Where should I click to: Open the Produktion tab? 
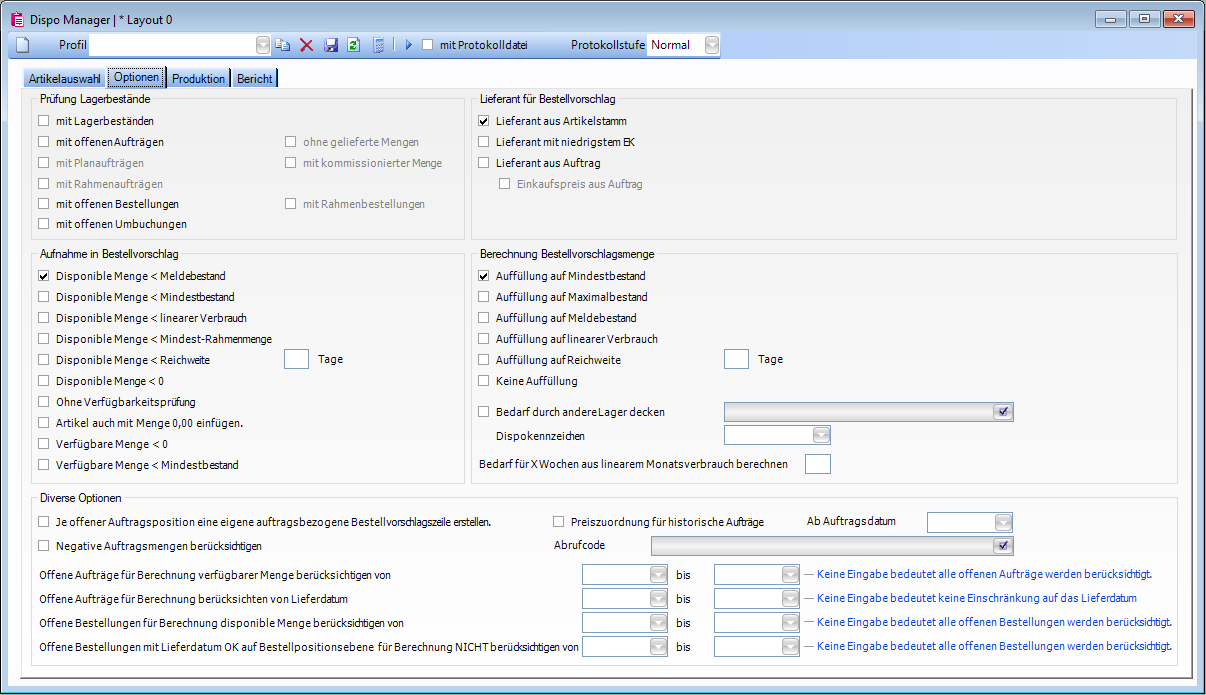click(x=198, y=79)
